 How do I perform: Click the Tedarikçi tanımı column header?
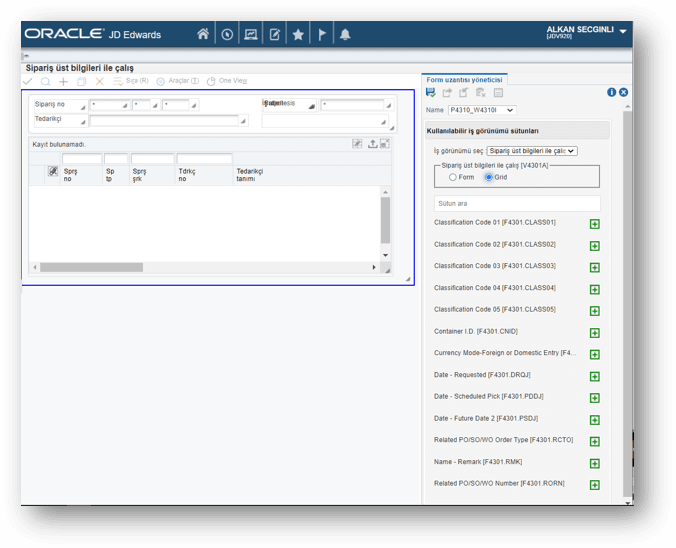[250, 175]
